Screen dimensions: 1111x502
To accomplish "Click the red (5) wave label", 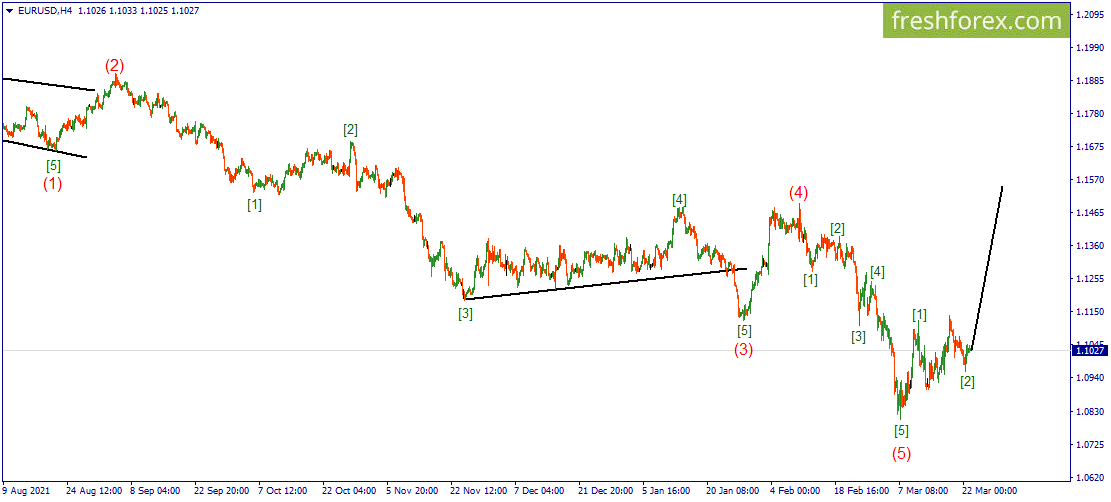I will coord(901,453).
